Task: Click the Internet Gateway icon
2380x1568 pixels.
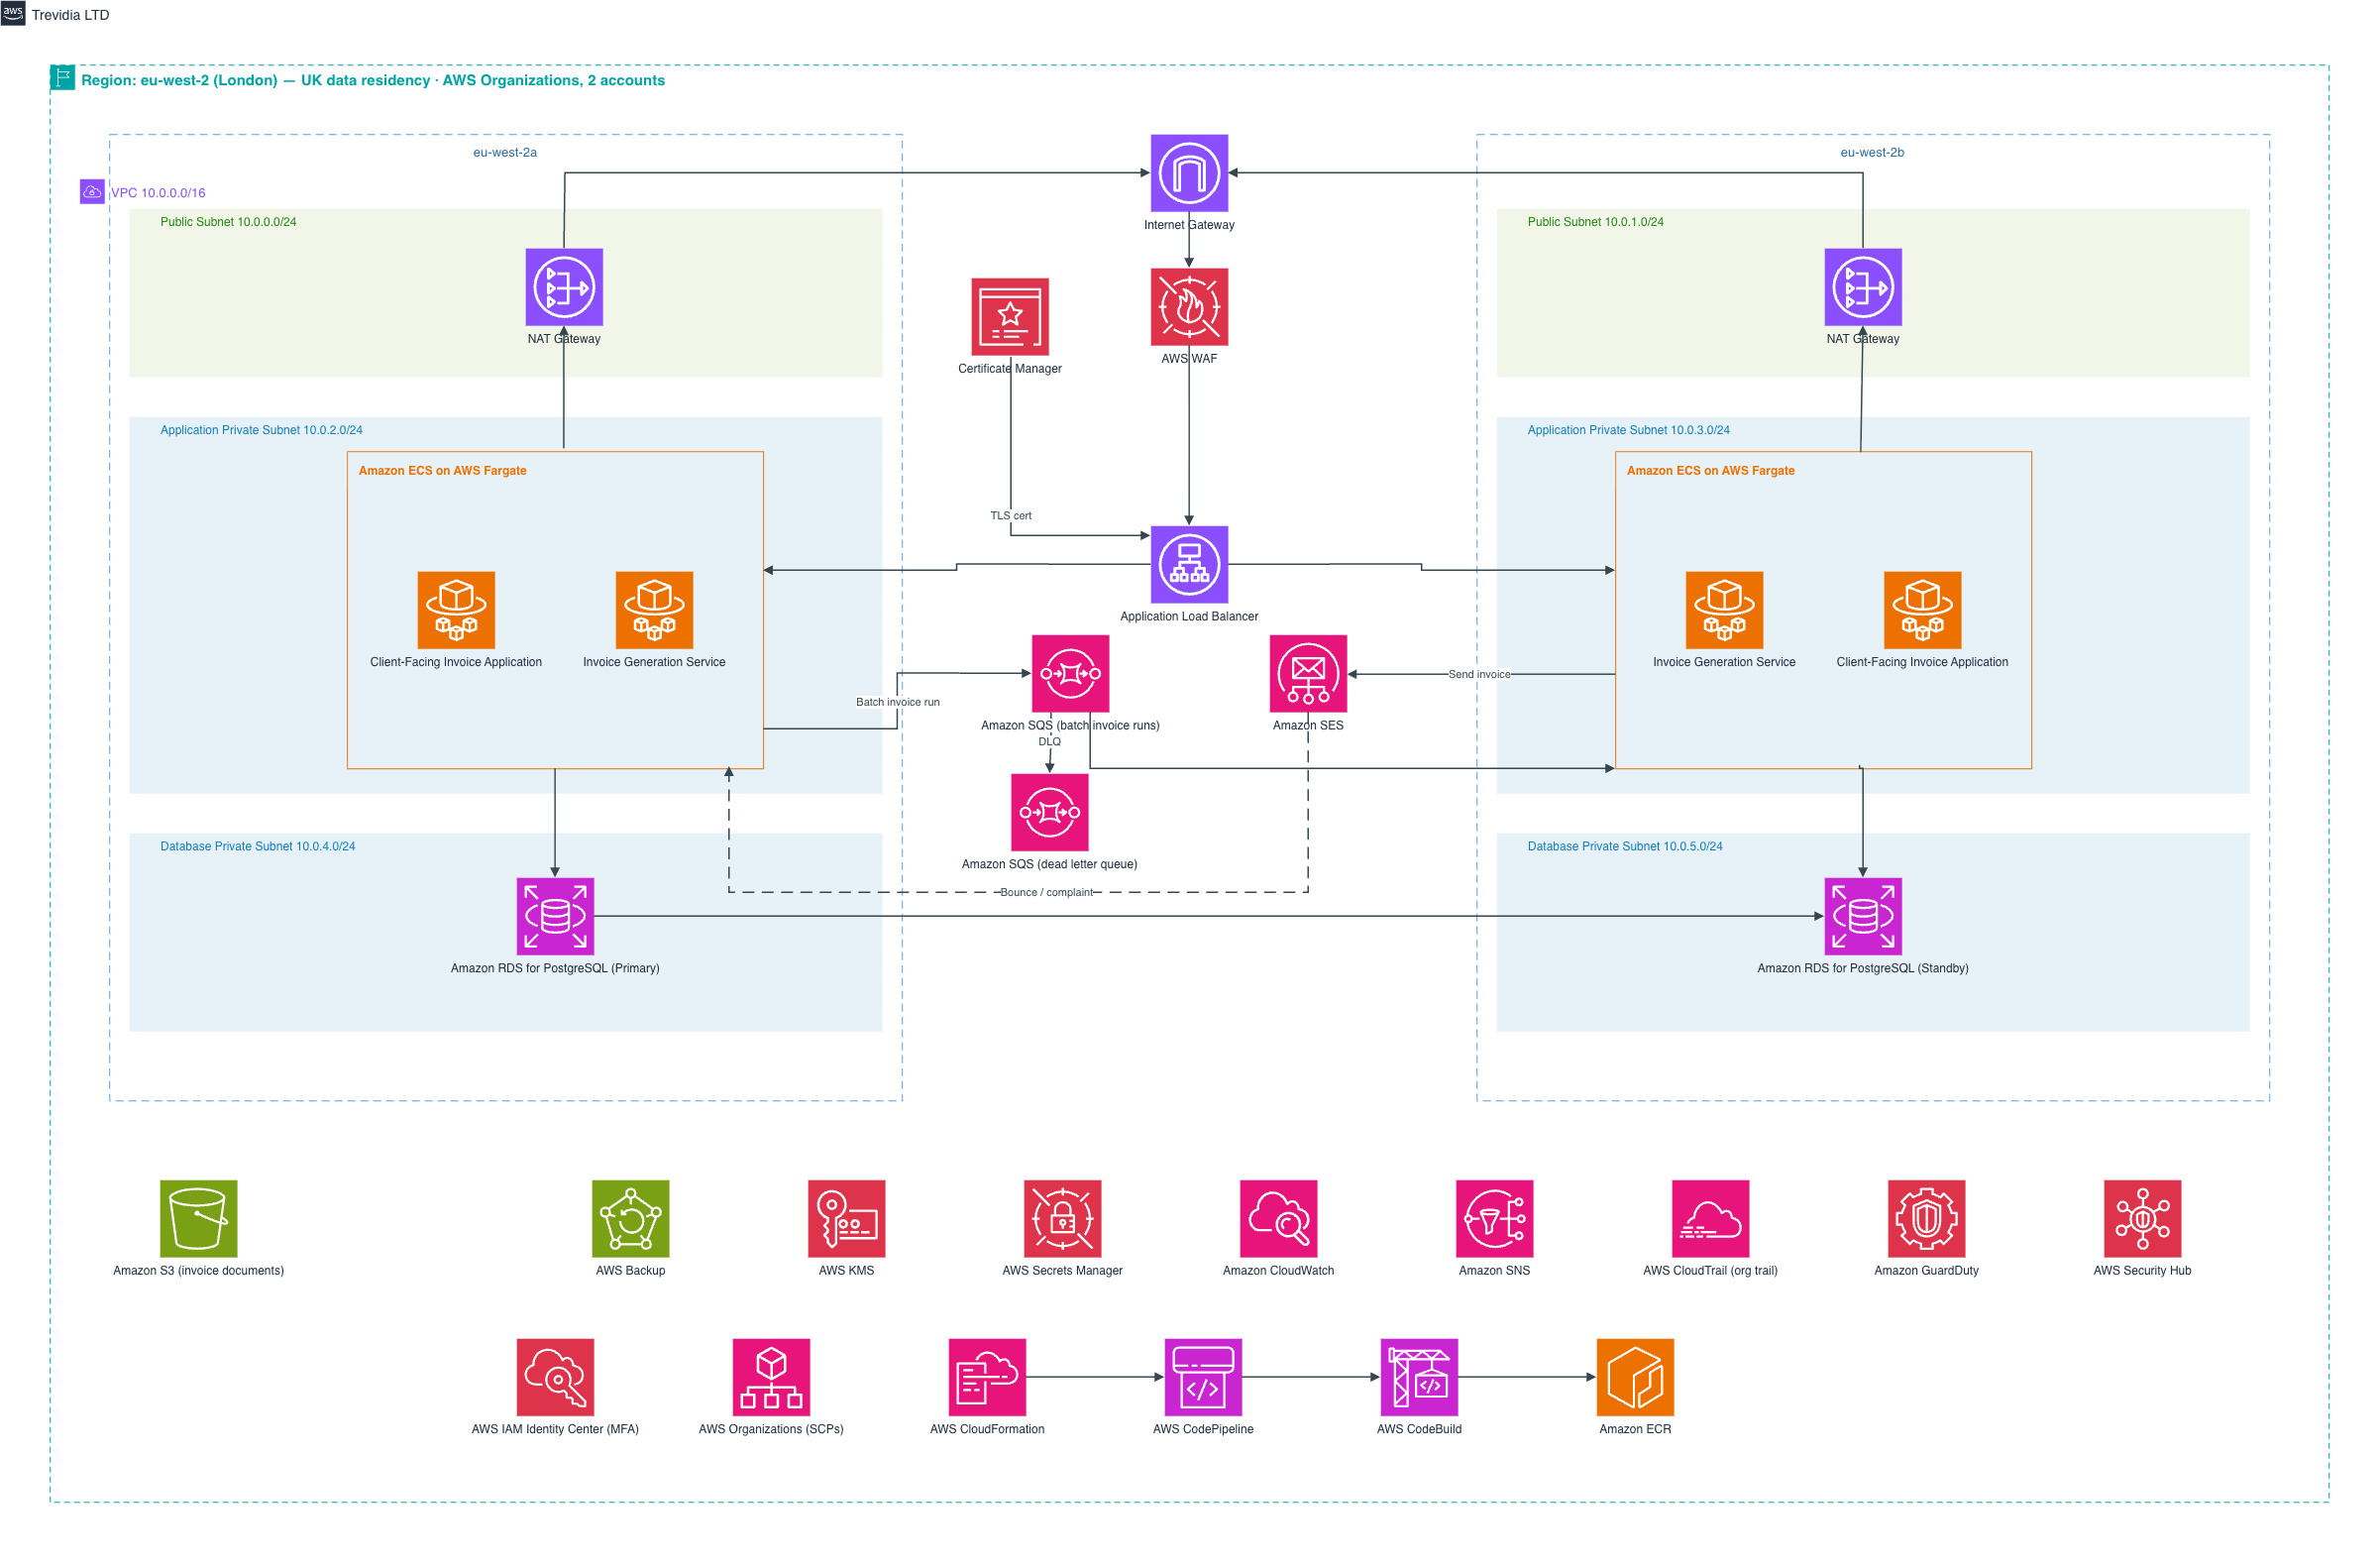Action: coord(1189,173)
